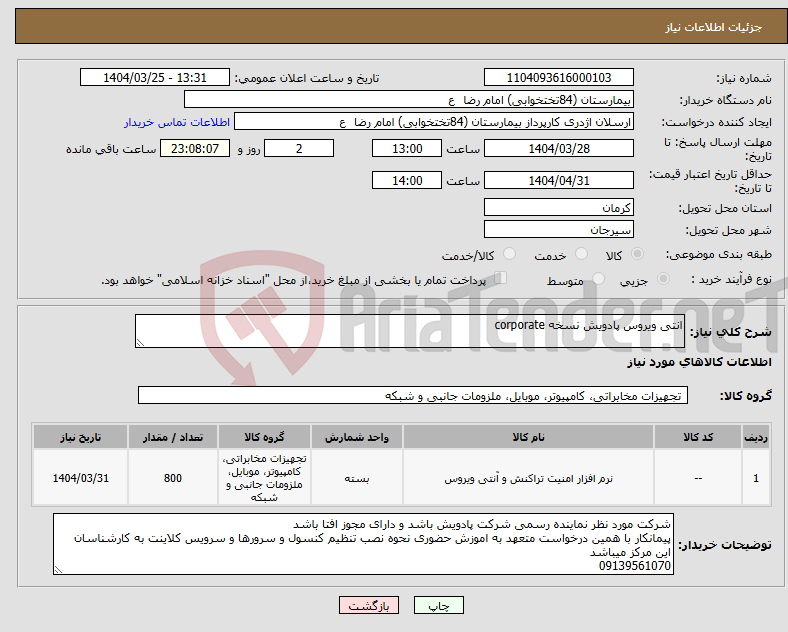Screen dimensions: 788x632
Task: Click the announcement date field 1404/03/25 - 13:31
Action: pos(155,77)
